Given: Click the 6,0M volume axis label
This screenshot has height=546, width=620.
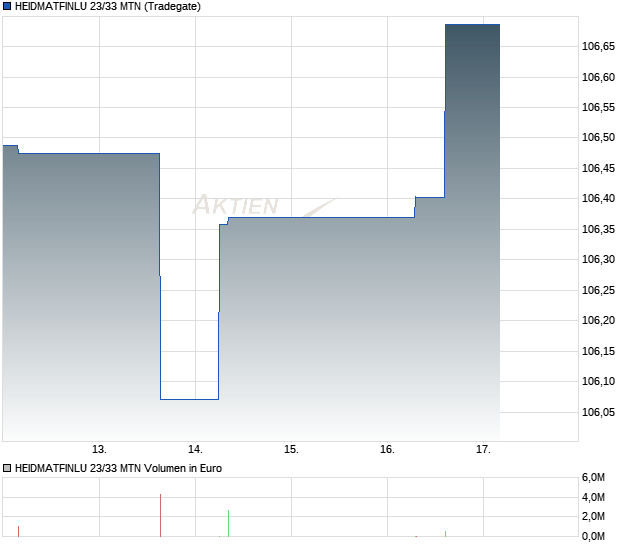Looking at the screenshot, I should (x=593, y=478).
